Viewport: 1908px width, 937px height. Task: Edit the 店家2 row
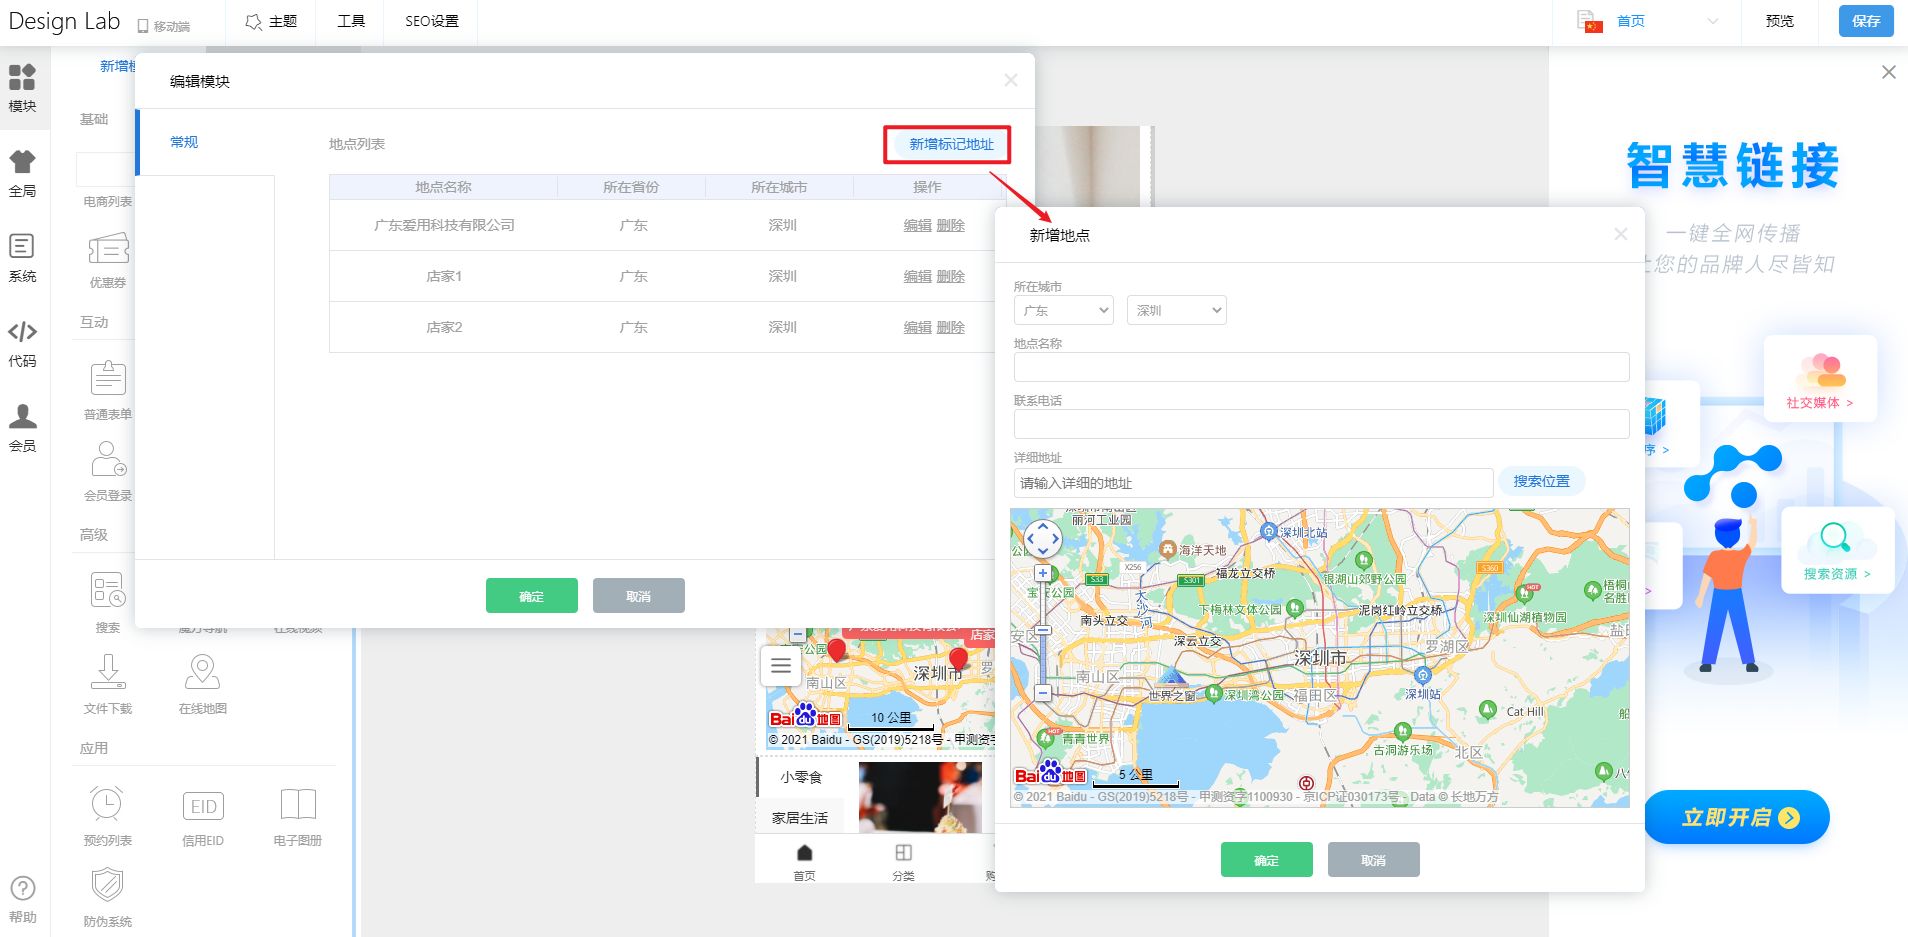click(917, 328)
